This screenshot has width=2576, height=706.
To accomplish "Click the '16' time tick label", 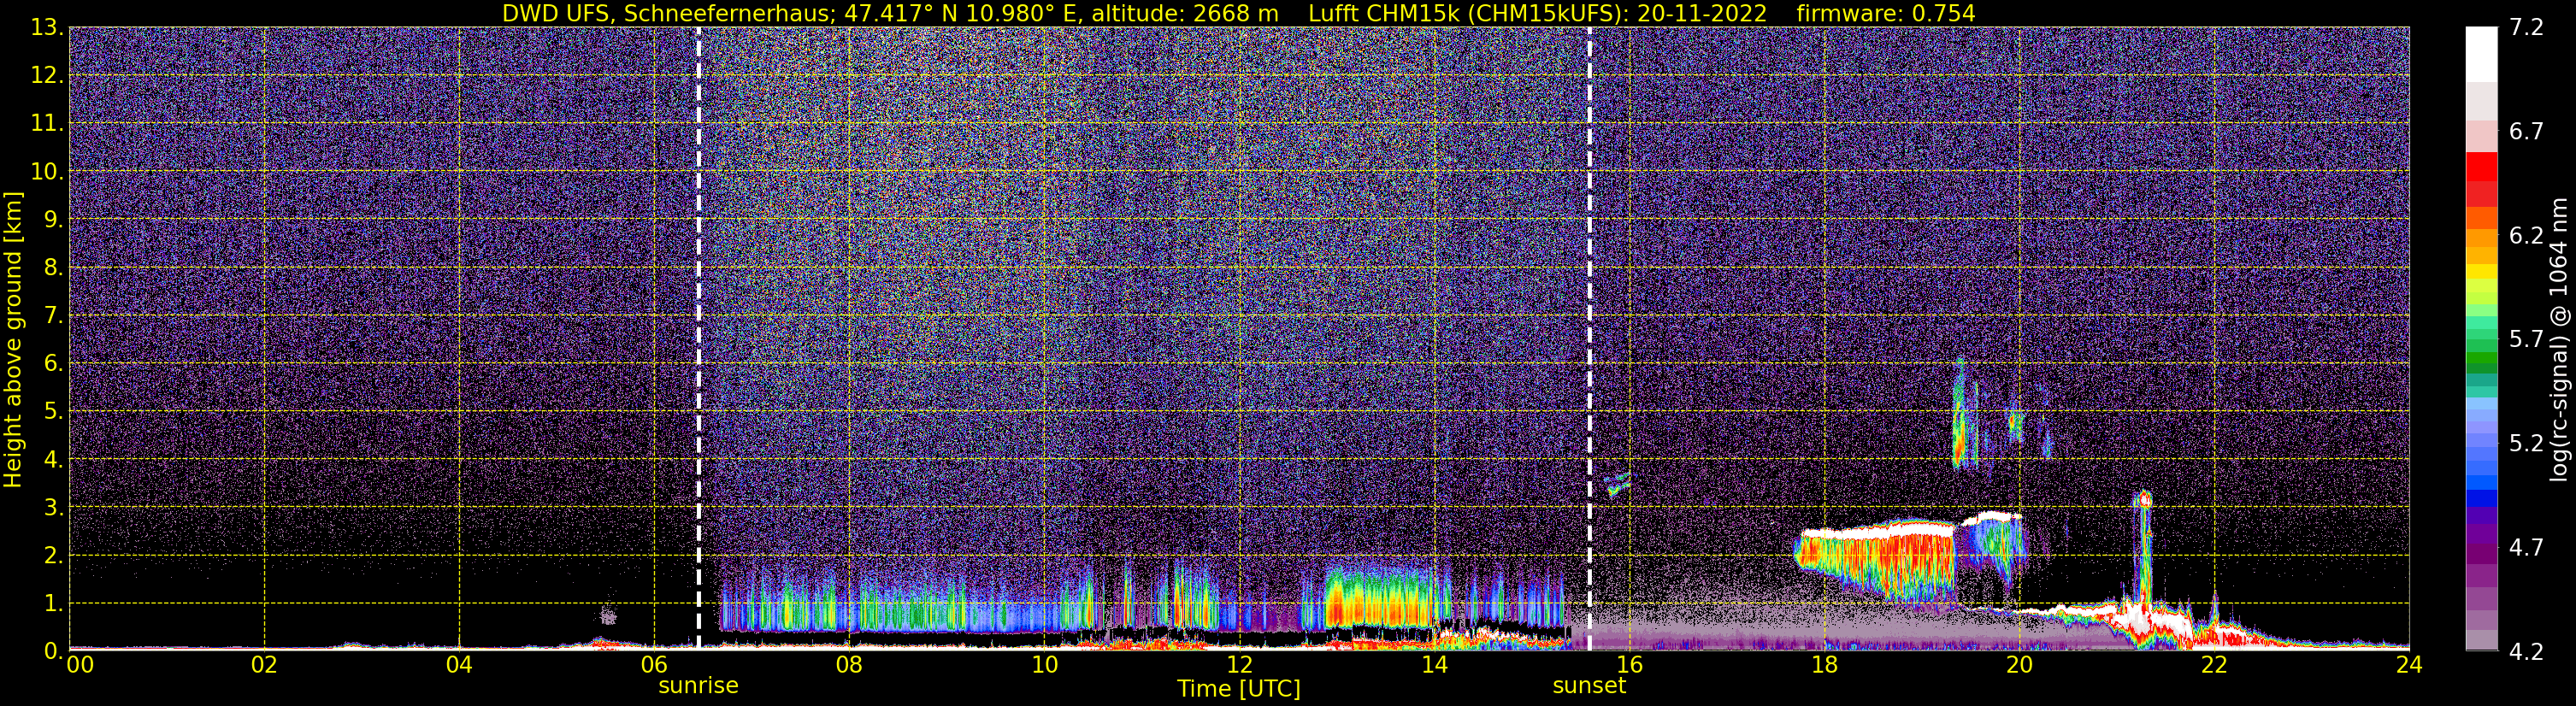I will click(1629, 664).
